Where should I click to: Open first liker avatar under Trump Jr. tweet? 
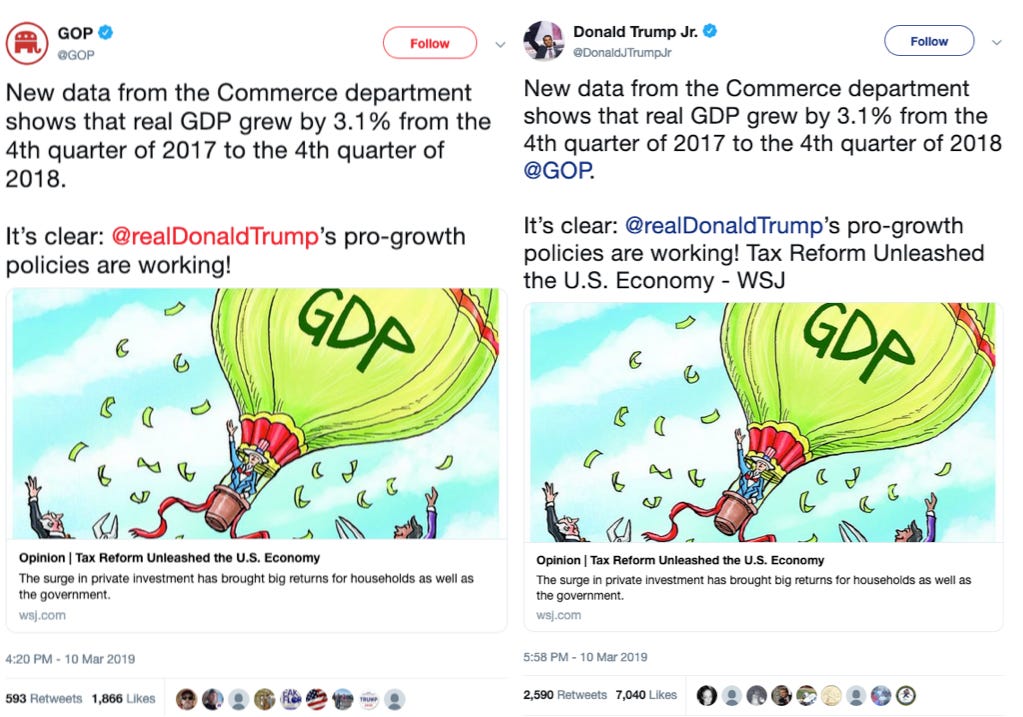707,695
